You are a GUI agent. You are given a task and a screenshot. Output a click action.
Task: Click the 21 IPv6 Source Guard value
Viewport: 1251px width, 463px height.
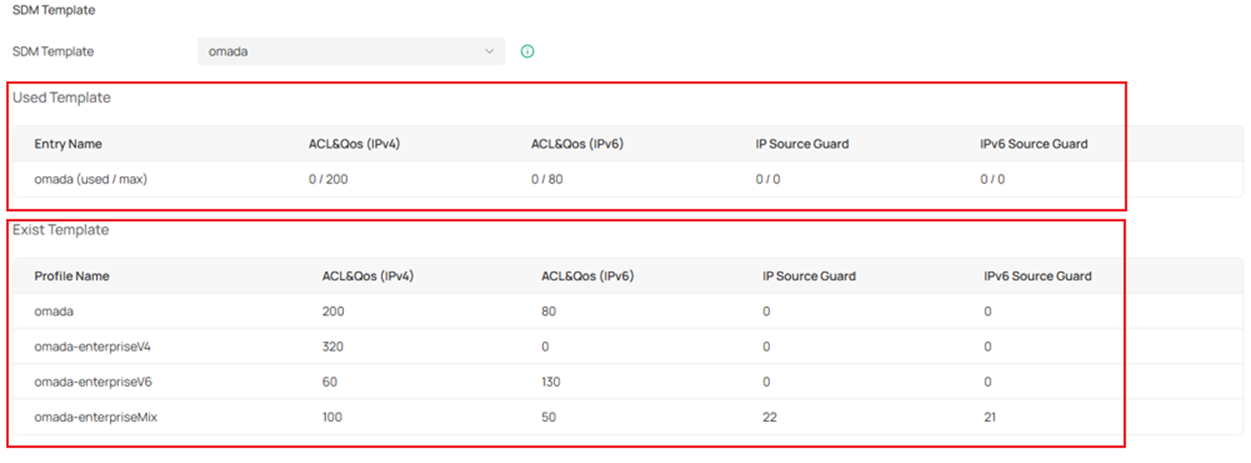(x=990, y=417)
